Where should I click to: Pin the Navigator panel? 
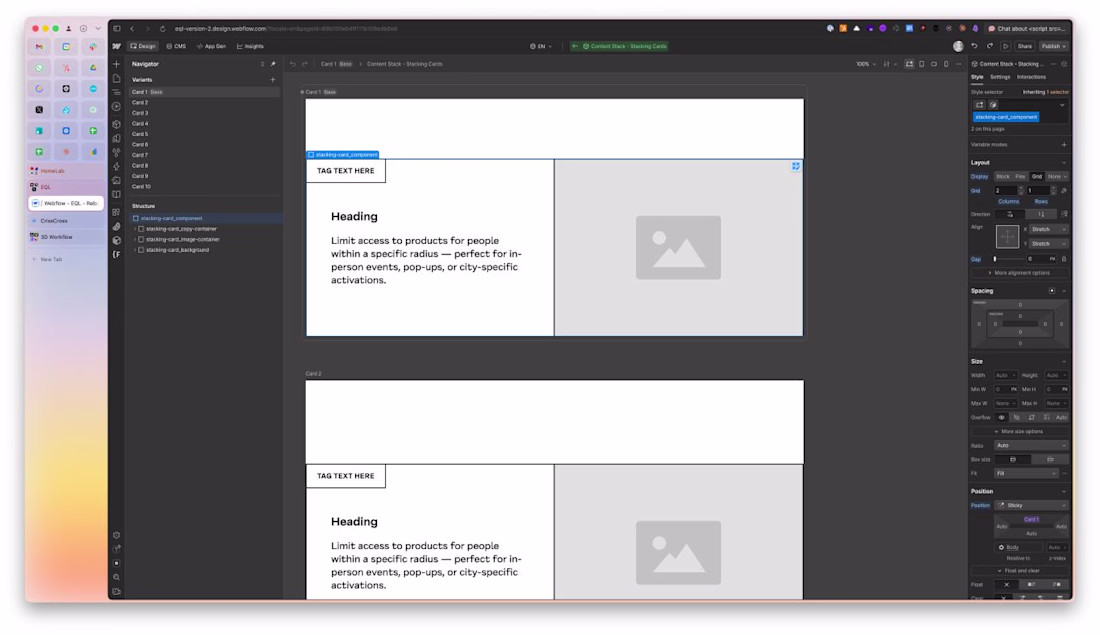click(273, 64)
